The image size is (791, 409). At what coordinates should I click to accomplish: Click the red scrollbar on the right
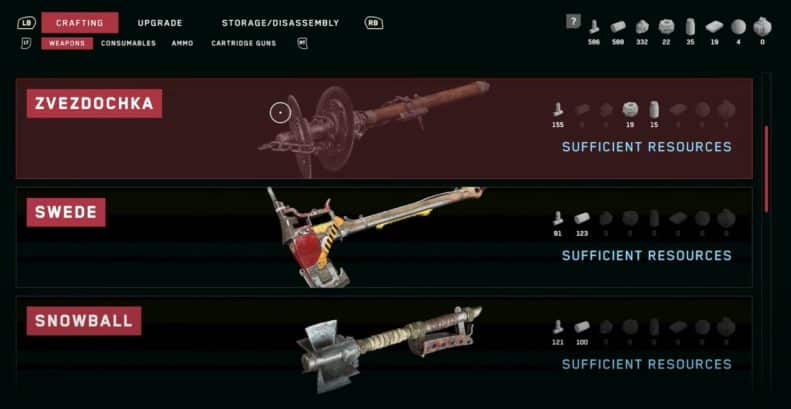pyautogui.click(x=766, y=169)
